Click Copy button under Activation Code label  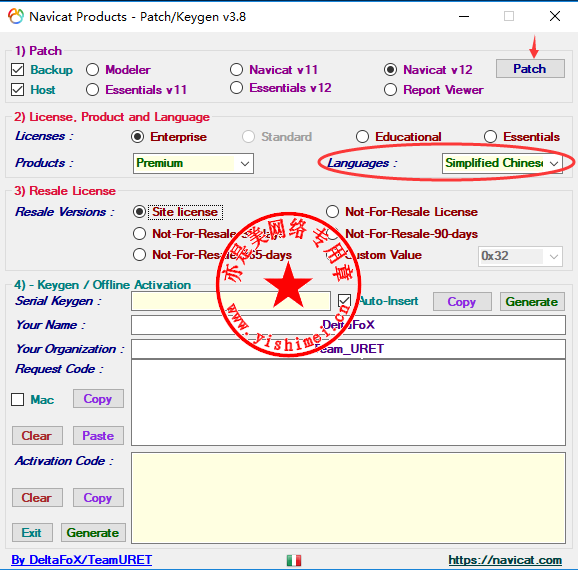(x=98, y=498)
